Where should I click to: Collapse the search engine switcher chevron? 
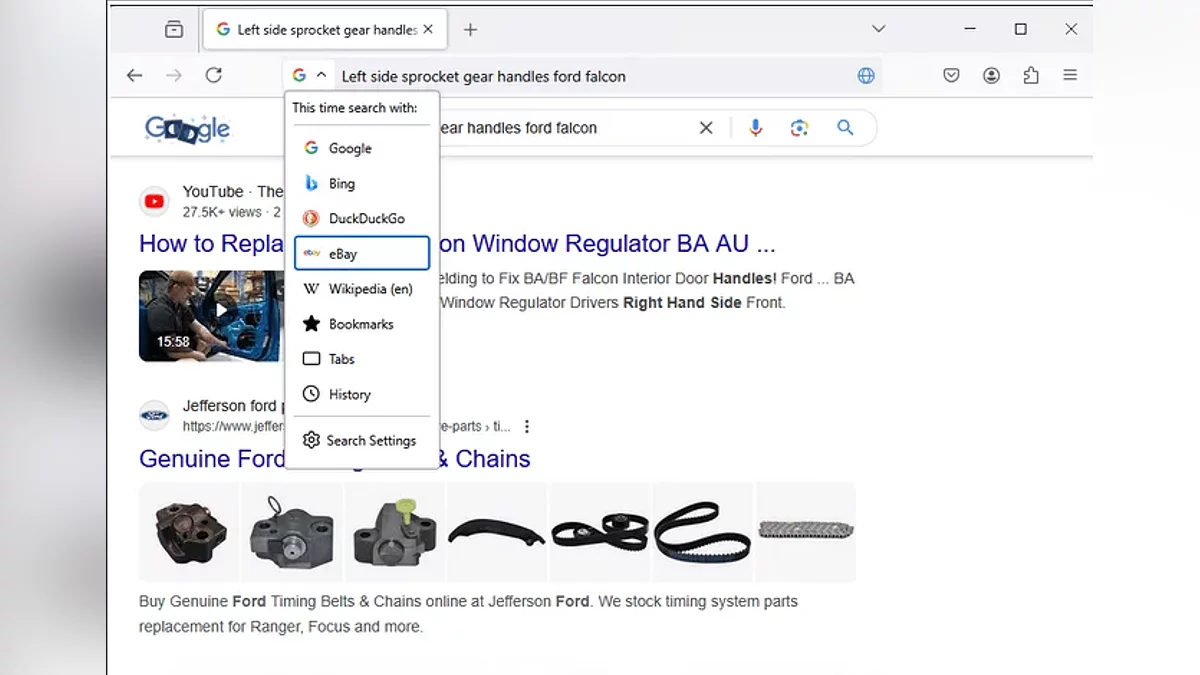tap(321, 75)
